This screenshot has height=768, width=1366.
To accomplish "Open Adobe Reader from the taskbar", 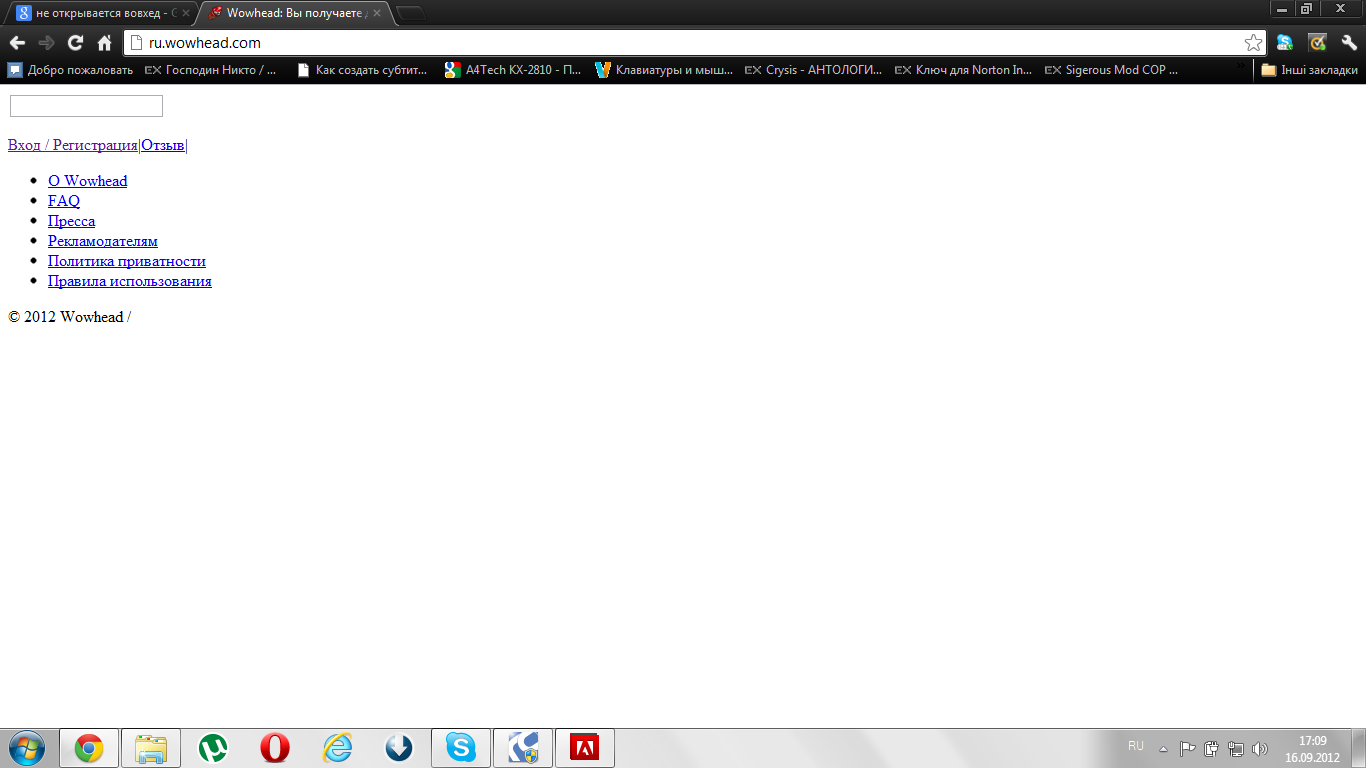I will tap(585, 748).
